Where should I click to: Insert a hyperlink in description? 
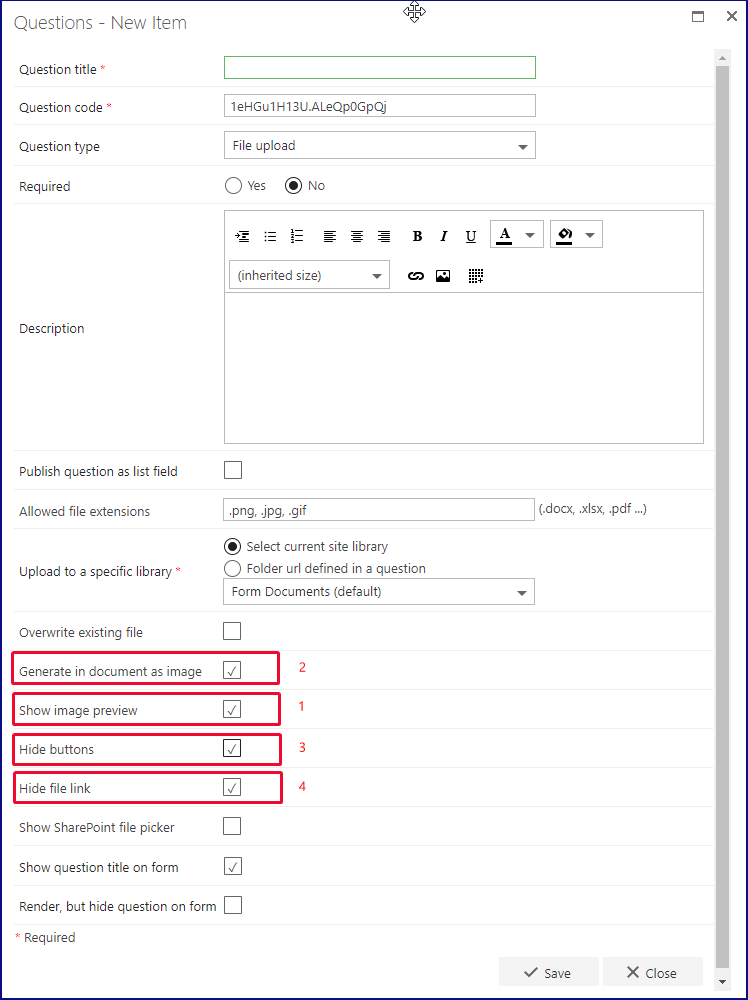coord(416,276)
